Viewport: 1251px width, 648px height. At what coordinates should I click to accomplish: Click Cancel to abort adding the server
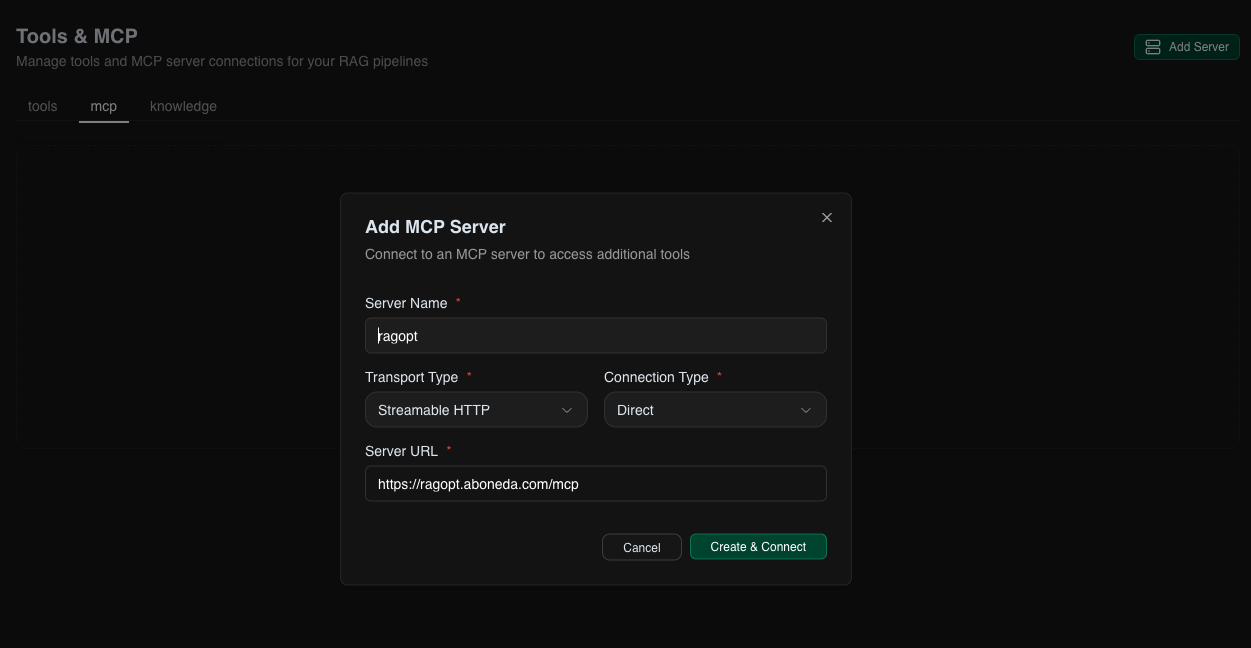(641, 547)
